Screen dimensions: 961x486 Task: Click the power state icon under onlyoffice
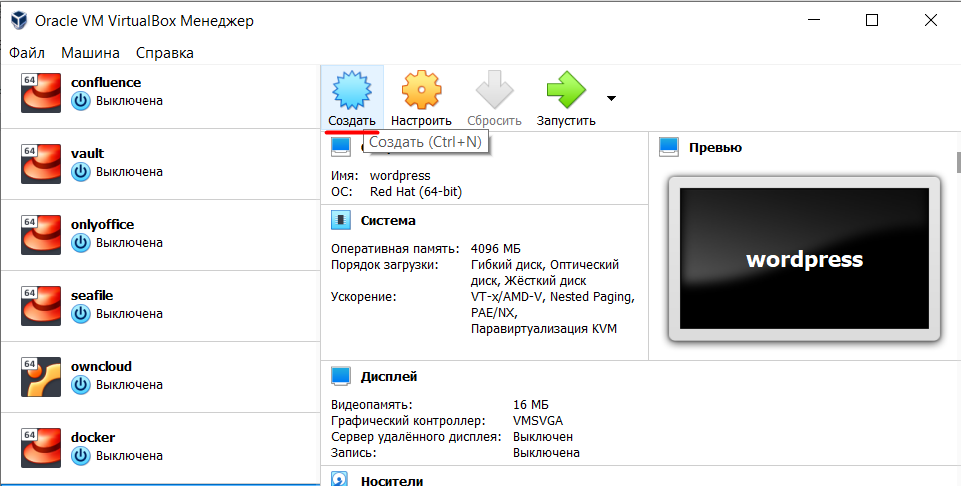(81, 243)
